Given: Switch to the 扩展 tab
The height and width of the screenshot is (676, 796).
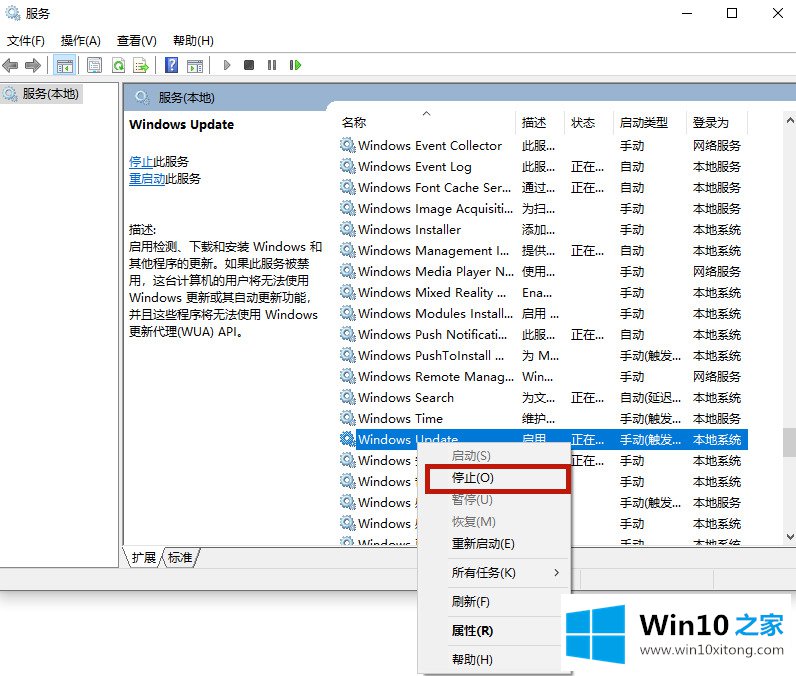Looking at the screenshot, I should 144,558.
